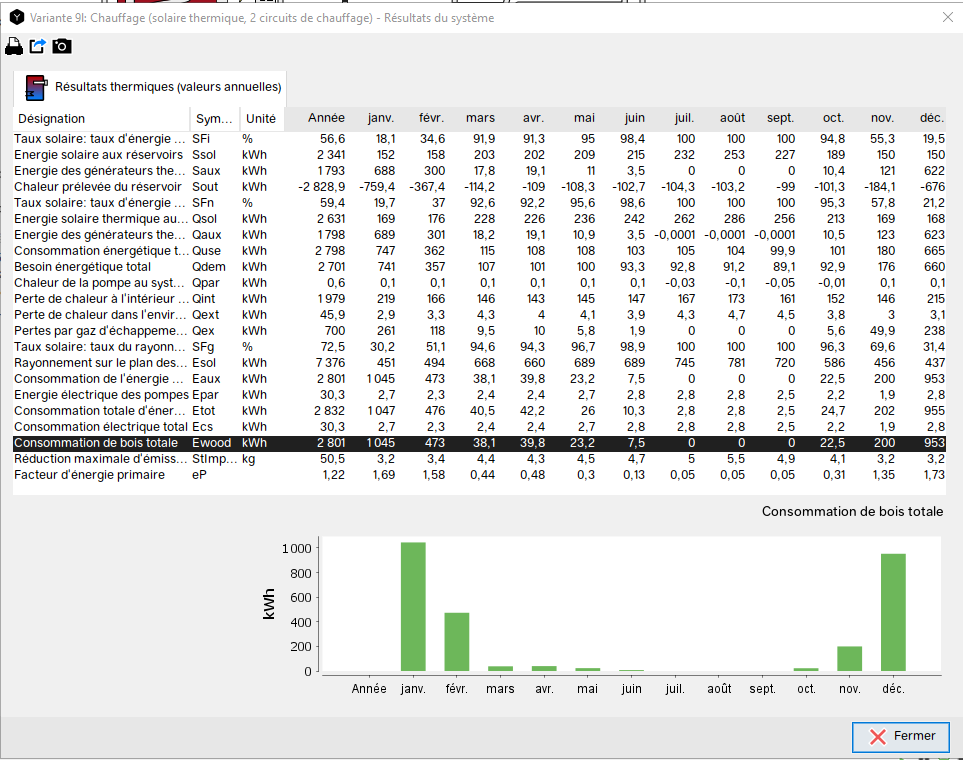Click the Désignation column header
Viewport: 963px width, 760px height.
click(x=101, y=119)
